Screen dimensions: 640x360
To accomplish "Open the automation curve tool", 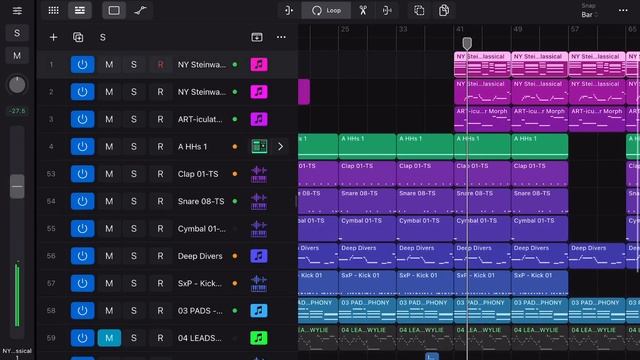I will pyautogui.click(x=140, y=11).
